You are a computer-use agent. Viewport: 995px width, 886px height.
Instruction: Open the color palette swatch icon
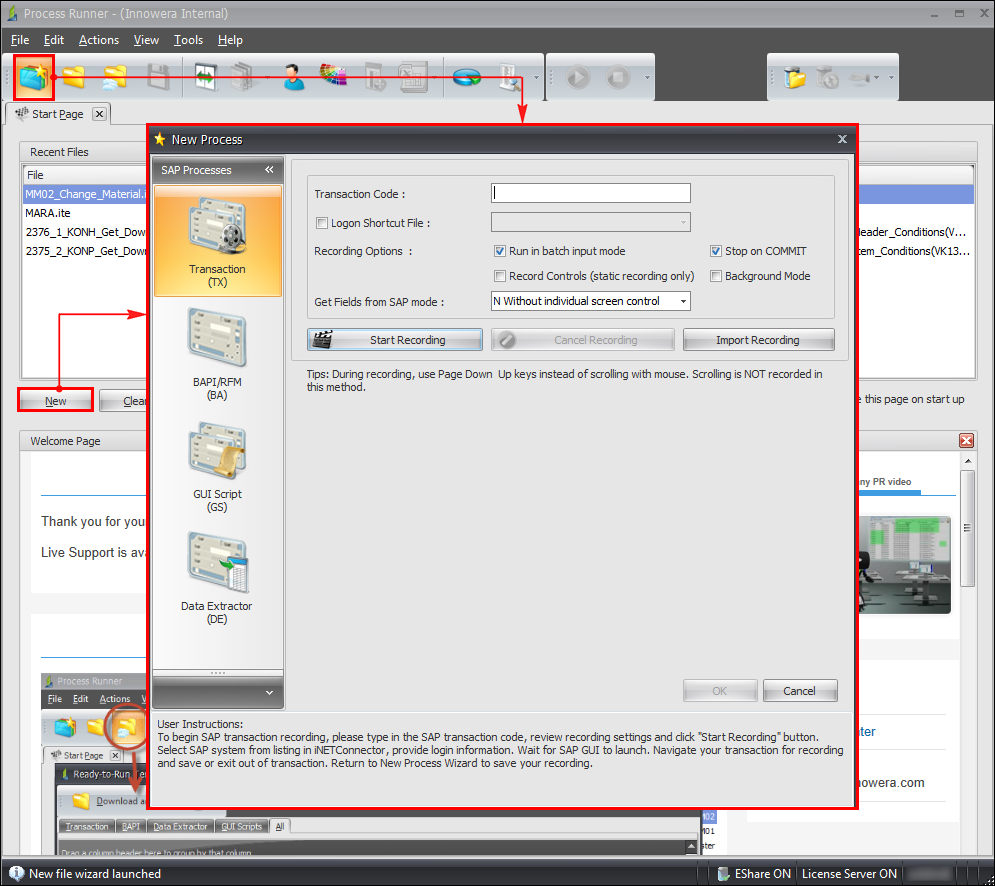click(x=333, y=76)
